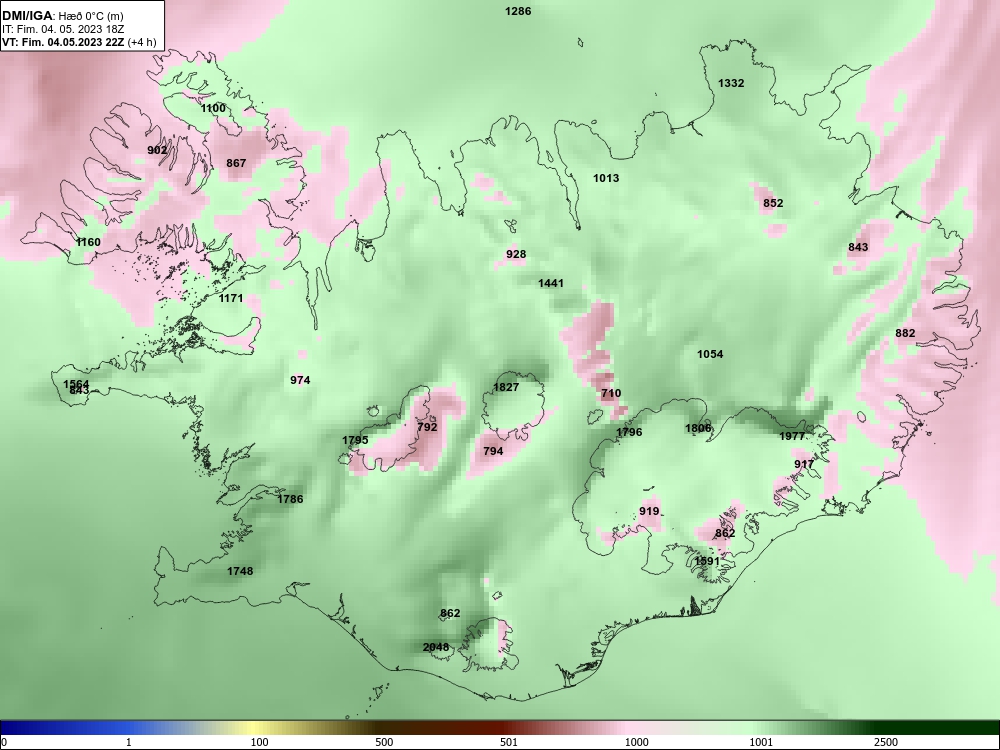Click the 974 value label
1000x750 pixels.
[x=300, y=380]
